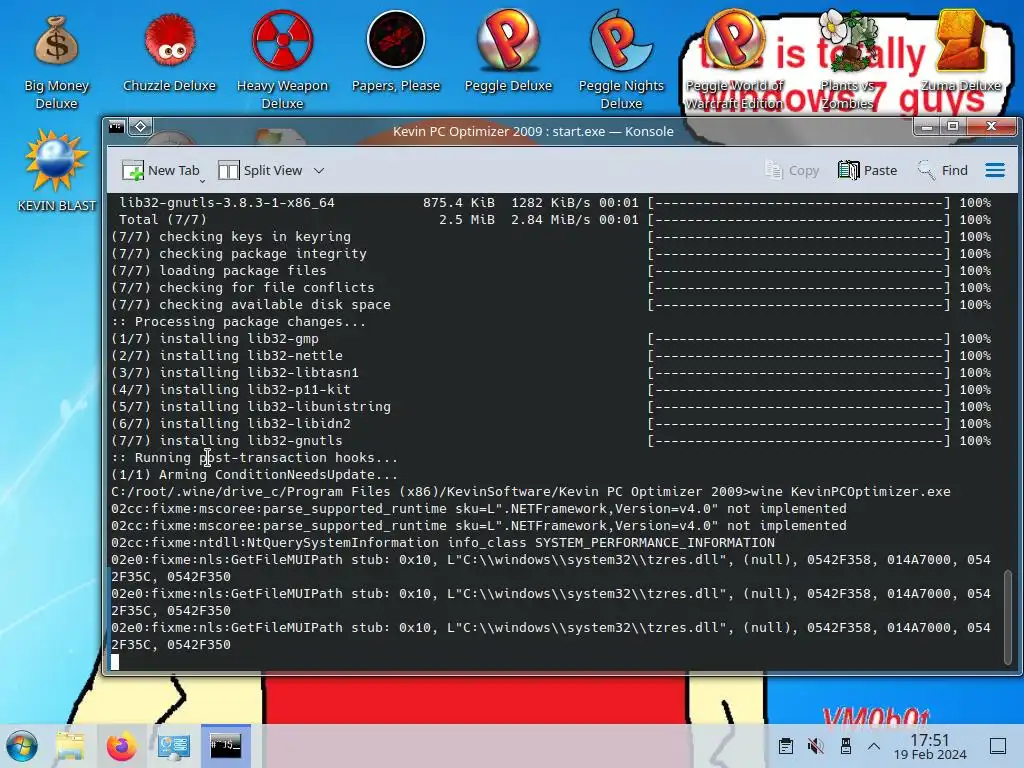This screenshot has width=1024, height=768.
Task: Close the Konsole window
Action: tap(991, 126)
